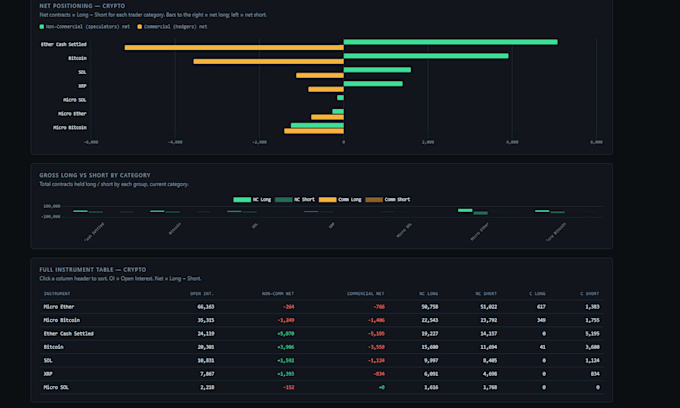Sort table by the Open Int. column
Screen dimensions: 680x408
point(202,294)
